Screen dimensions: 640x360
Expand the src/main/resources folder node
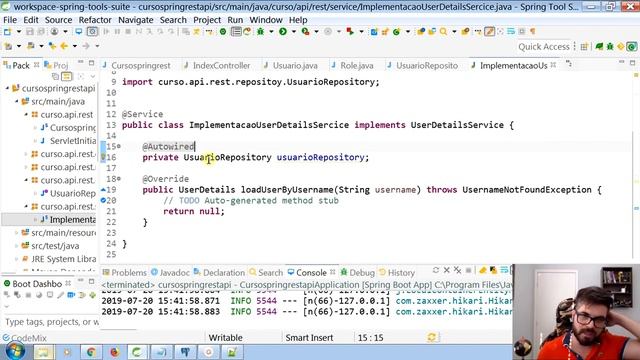pos(17,233)
